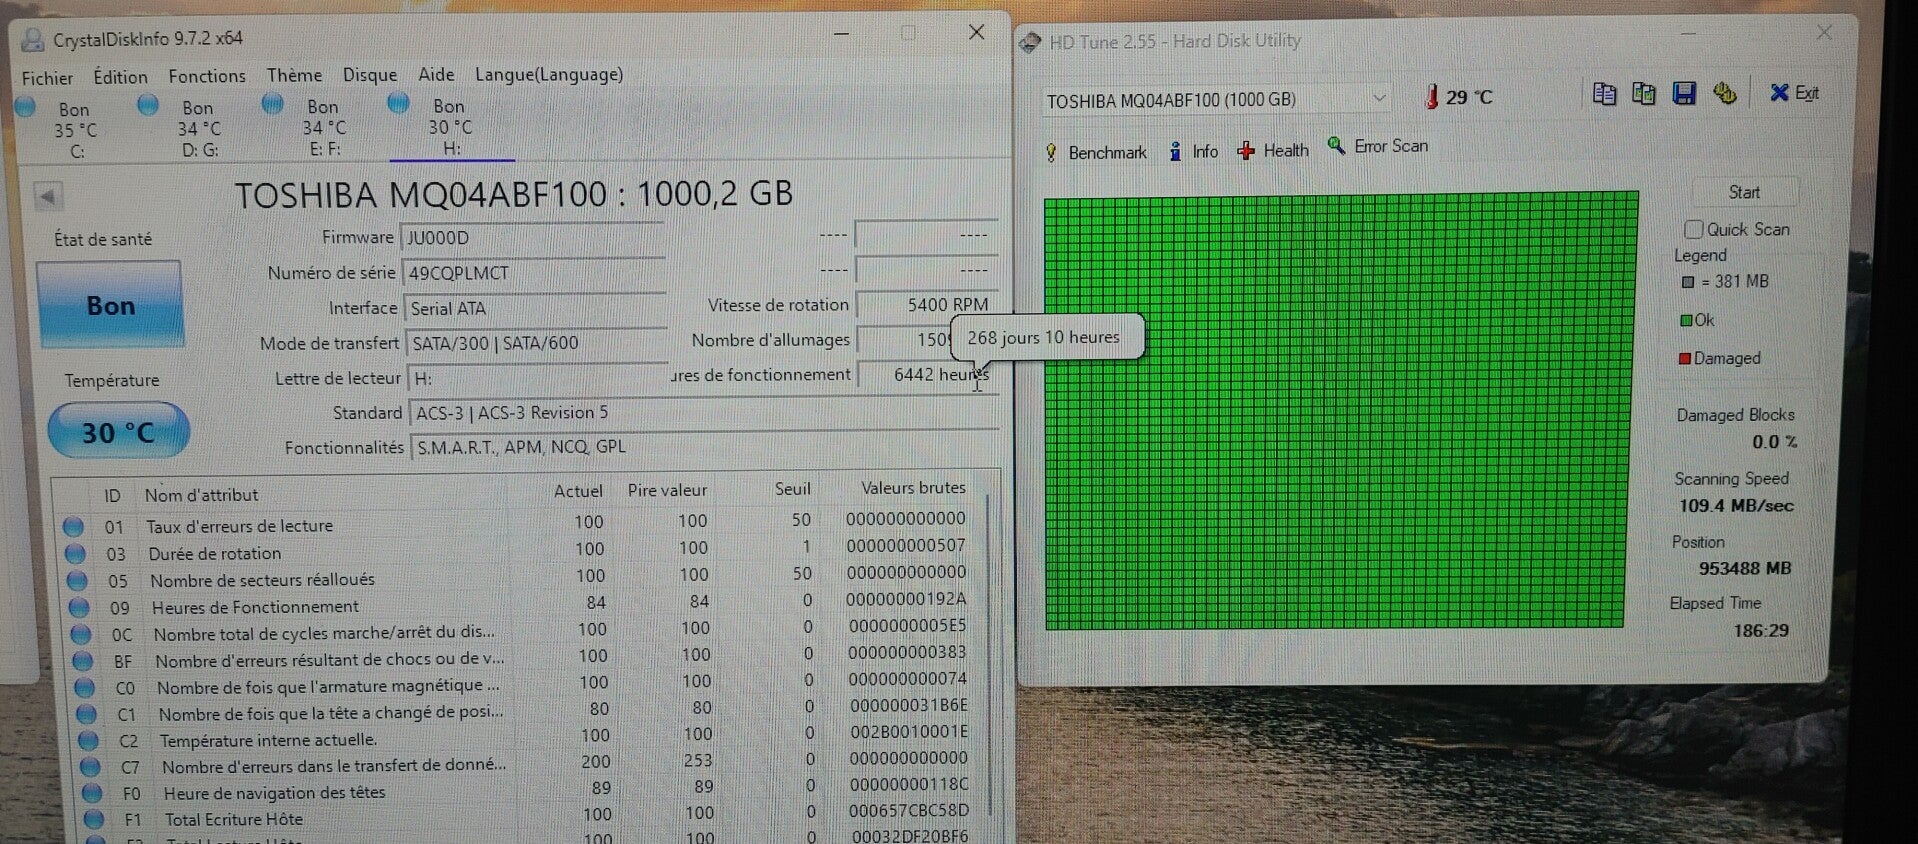
Task: Click the CrystalDiskInfo title bar app icon
Action: (33, 39)
